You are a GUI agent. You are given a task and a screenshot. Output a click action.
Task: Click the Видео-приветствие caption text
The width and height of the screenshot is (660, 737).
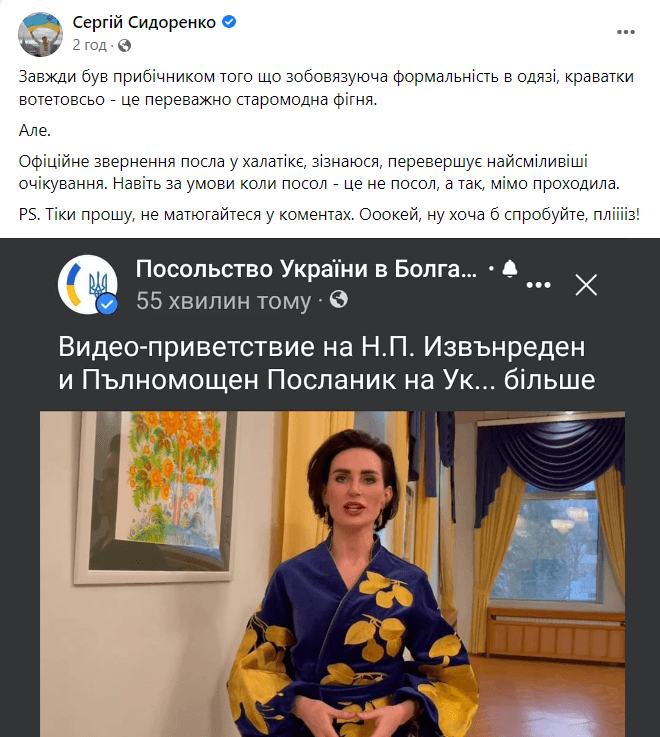(322, 363)
